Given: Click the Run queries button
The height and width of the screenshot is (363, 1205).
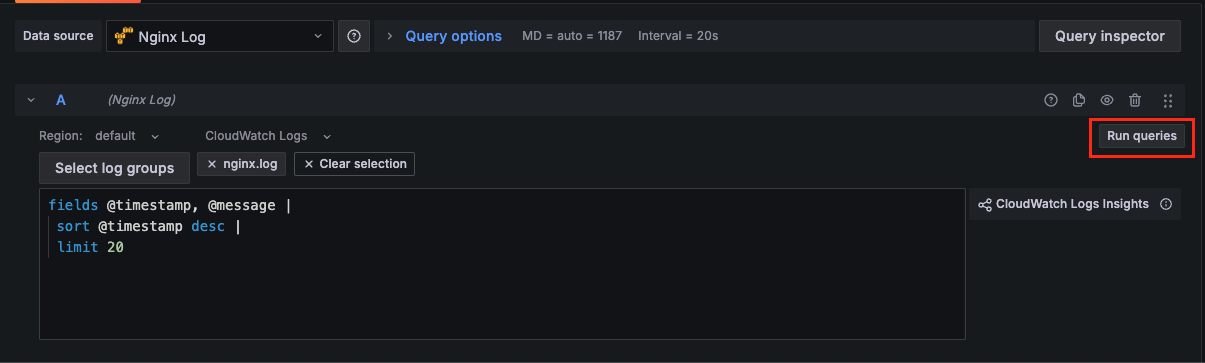Looking at the screenshot, I should pyautogui.click(x=1142, y=136).
